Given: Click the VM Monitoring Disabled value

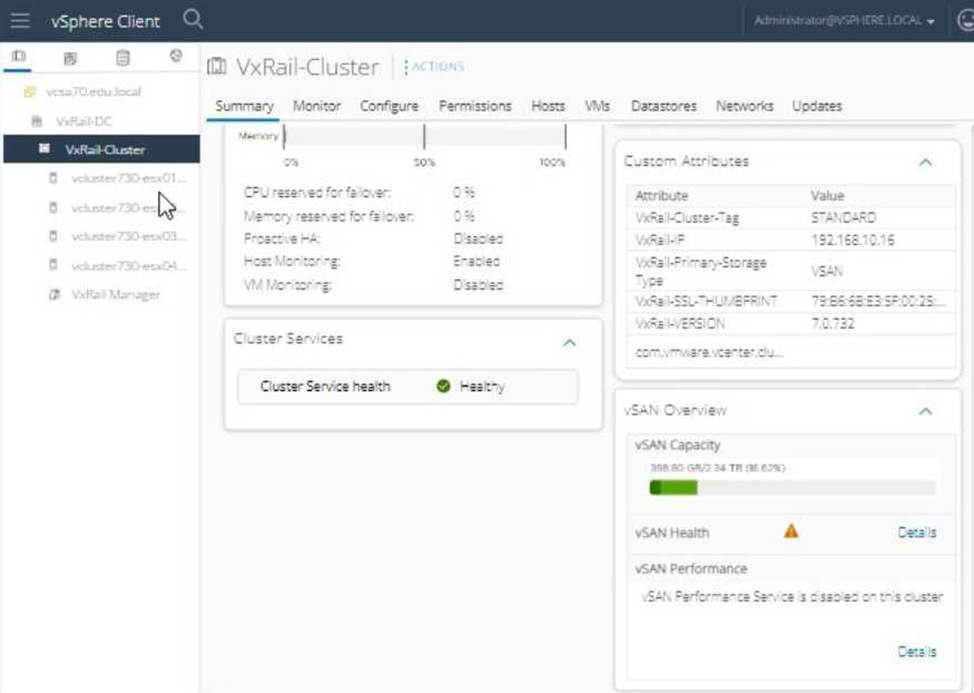Looking at the screenshot, I should [478, 285].
